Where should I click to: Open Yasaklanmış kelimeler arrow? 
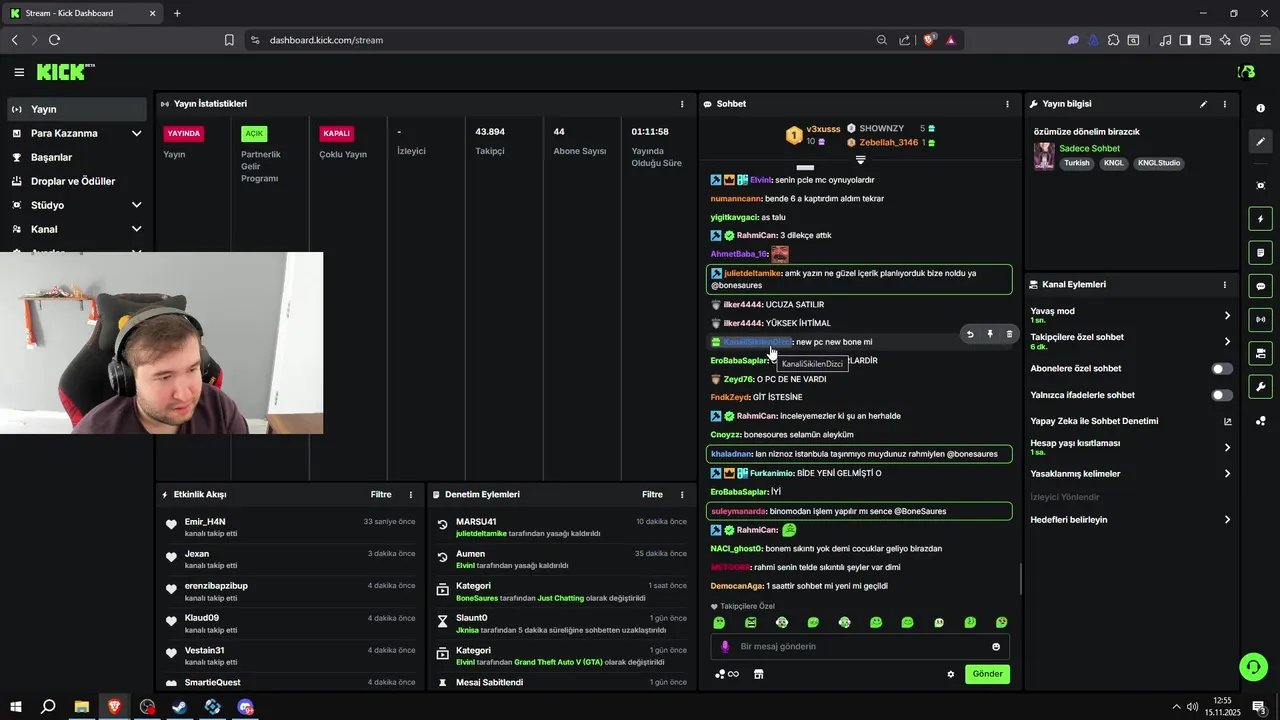point(1227,474)
